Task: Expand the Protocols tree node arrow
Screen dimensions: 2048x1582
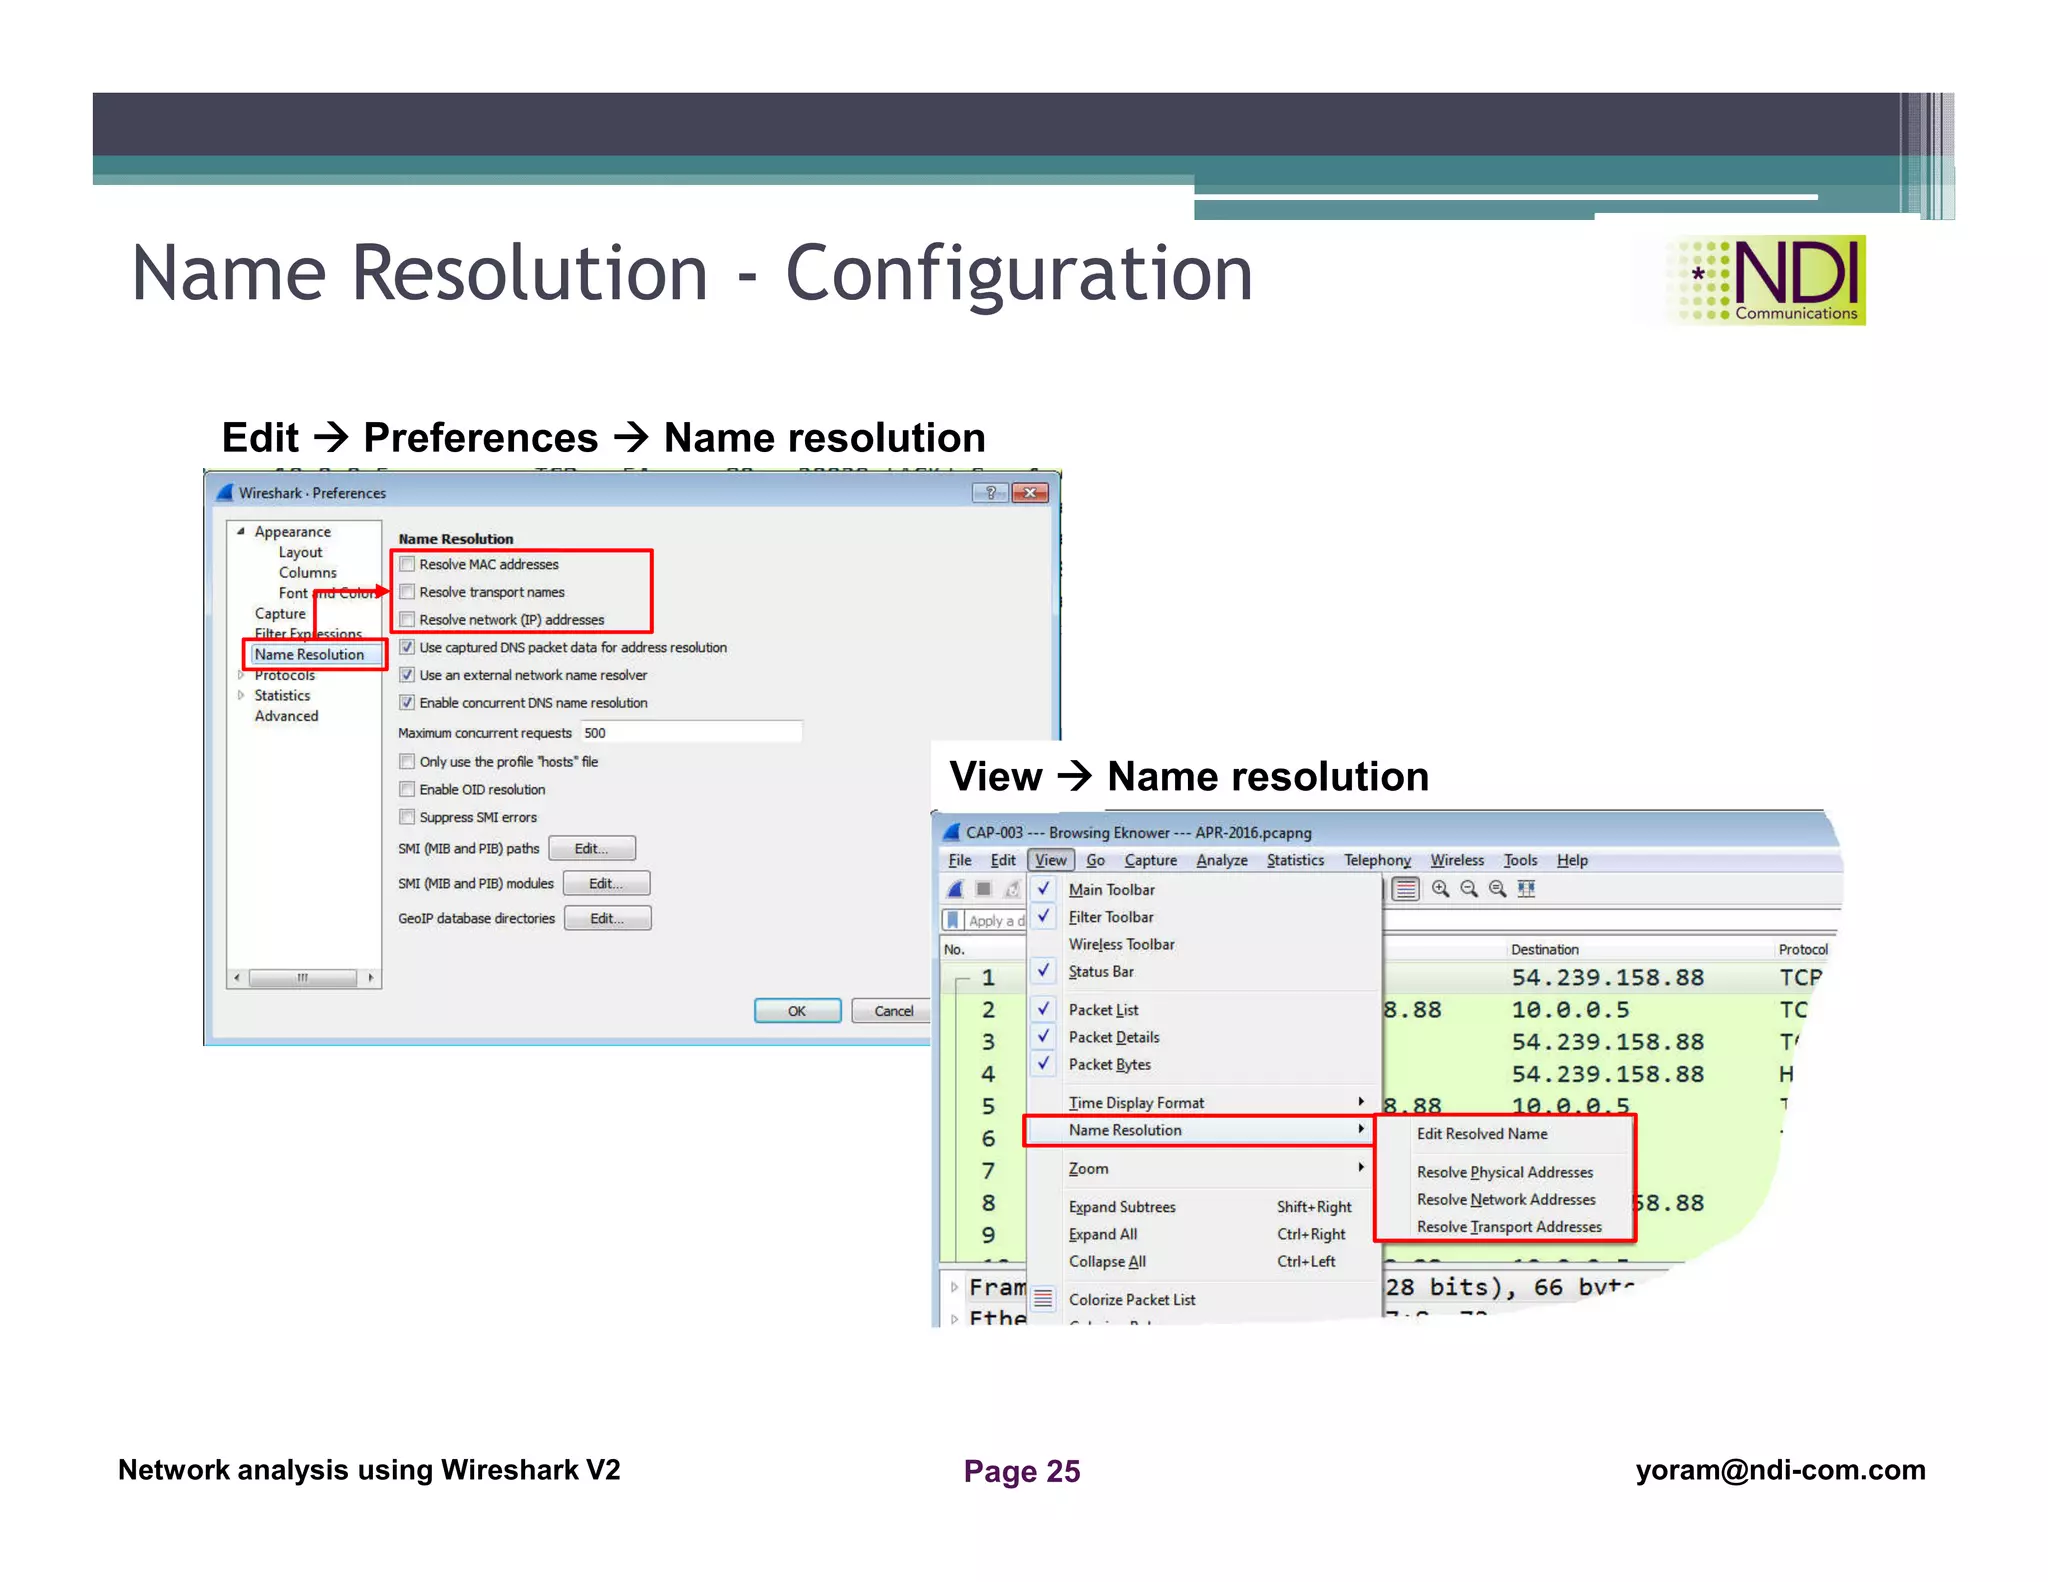Action: click(x=241, y=675)
